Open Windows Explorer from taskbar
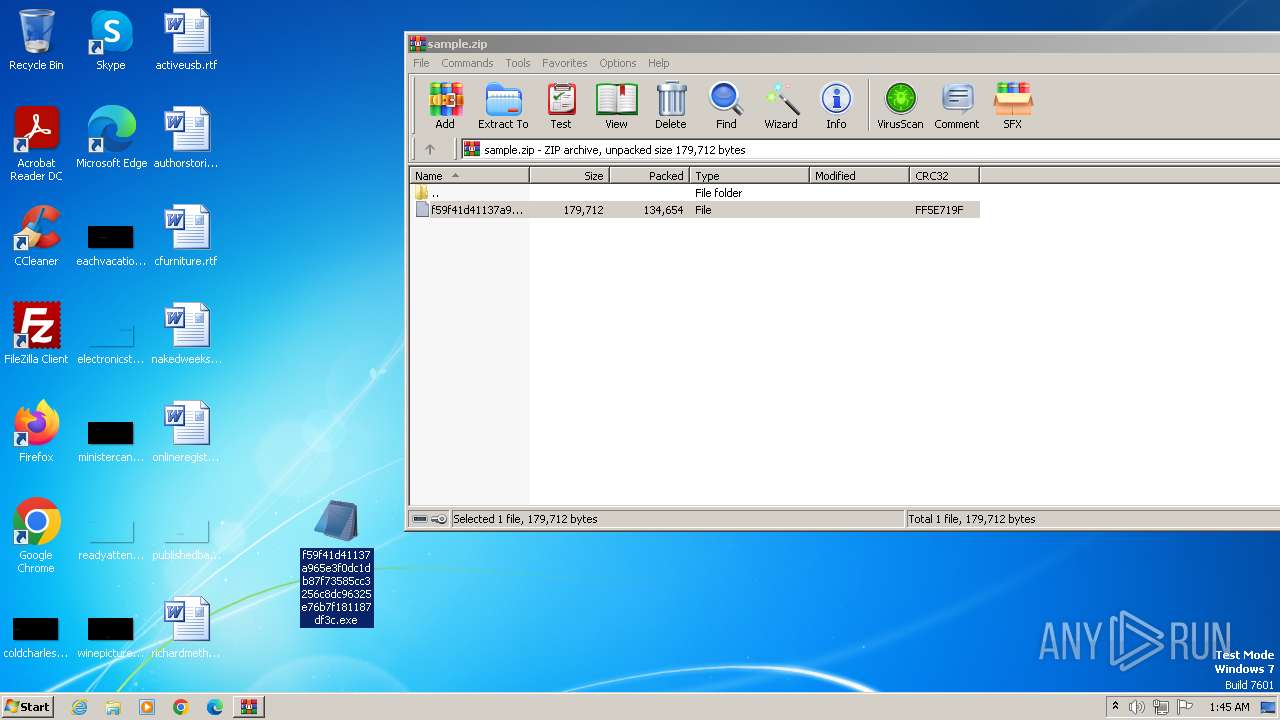 [x=113, y=707]
